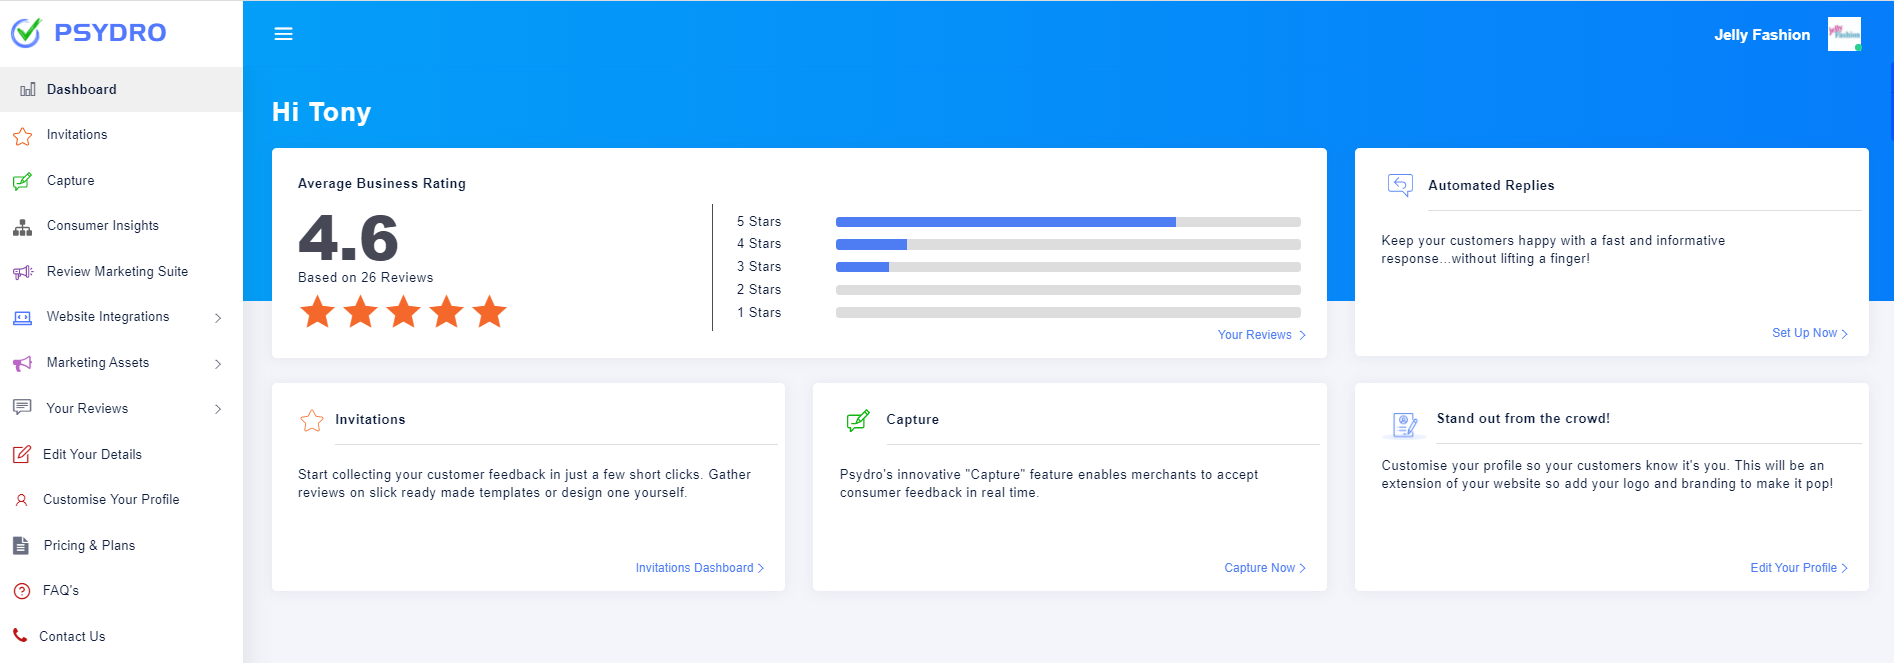Click the Website Integrations laptop icon
This screenshot has width=1894, height=663.
[x=22, y=318]
